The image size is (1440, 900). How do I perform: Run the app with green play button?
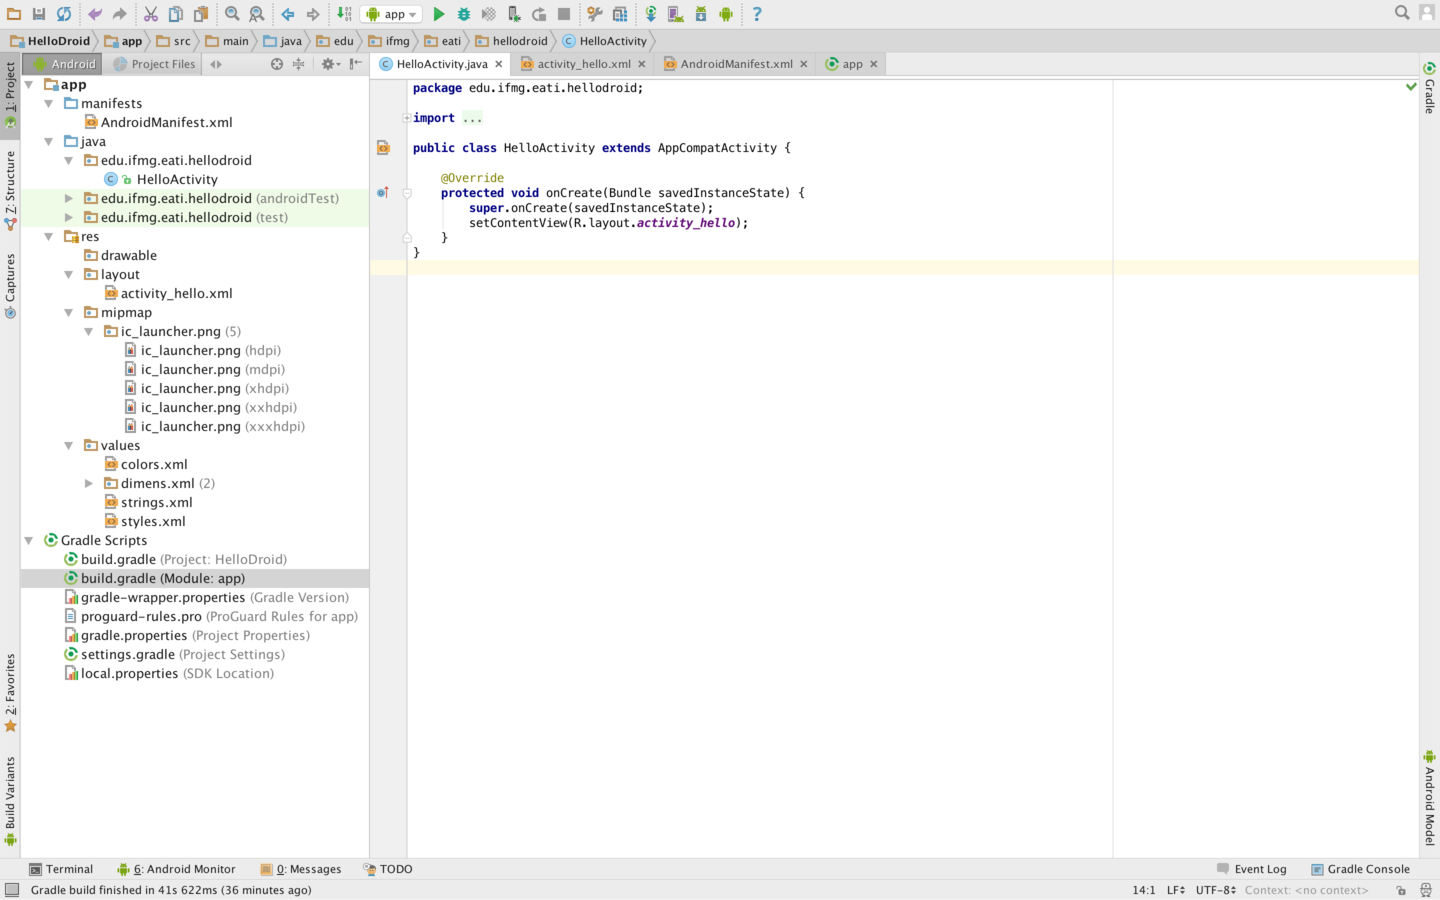click(438, 14)
